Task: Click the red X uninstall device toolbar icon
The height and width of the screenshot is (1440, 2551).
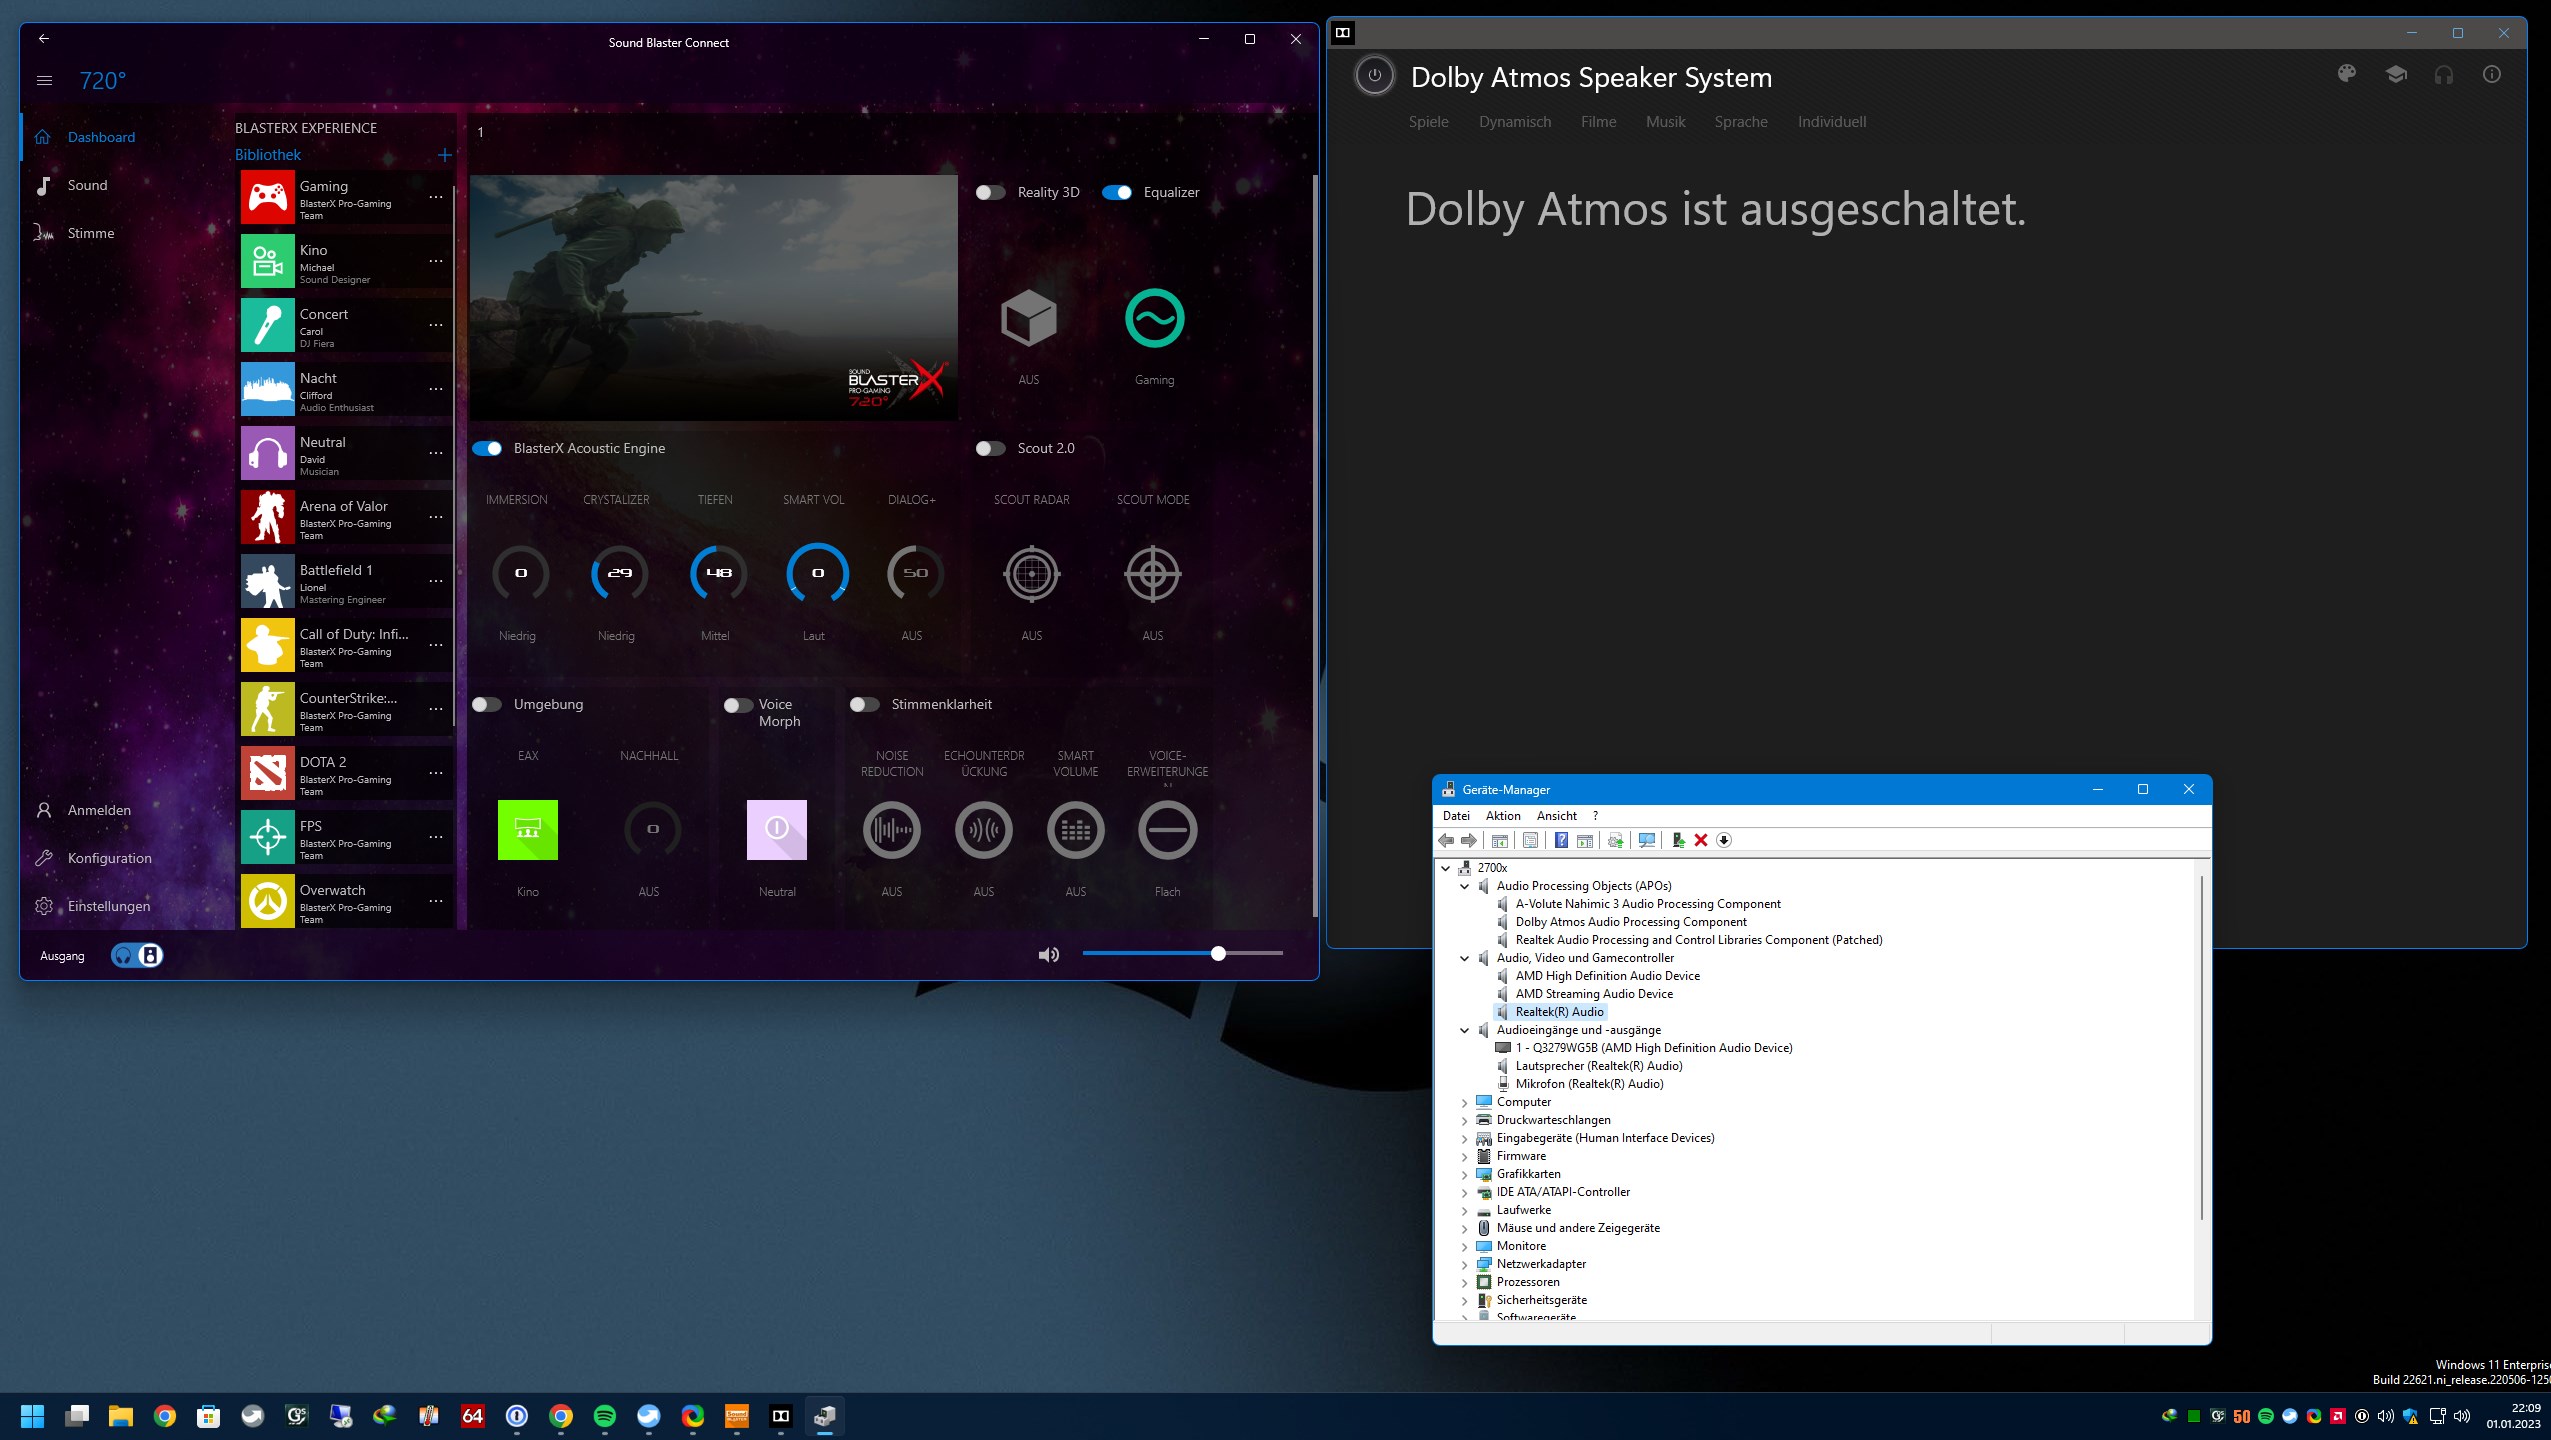Action: [1700, 840]
